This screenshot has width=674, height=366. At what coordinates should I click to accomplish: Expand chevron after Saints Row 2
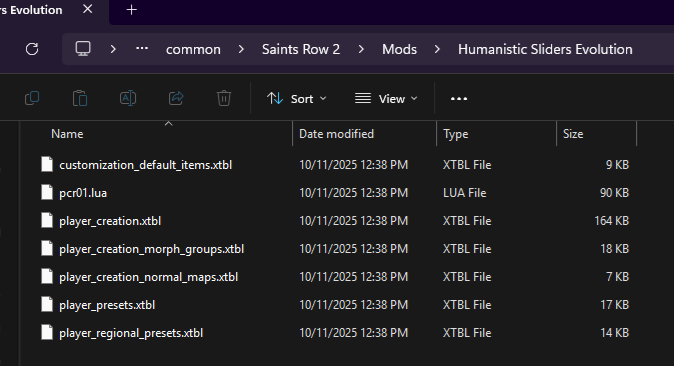pos(361,49)
